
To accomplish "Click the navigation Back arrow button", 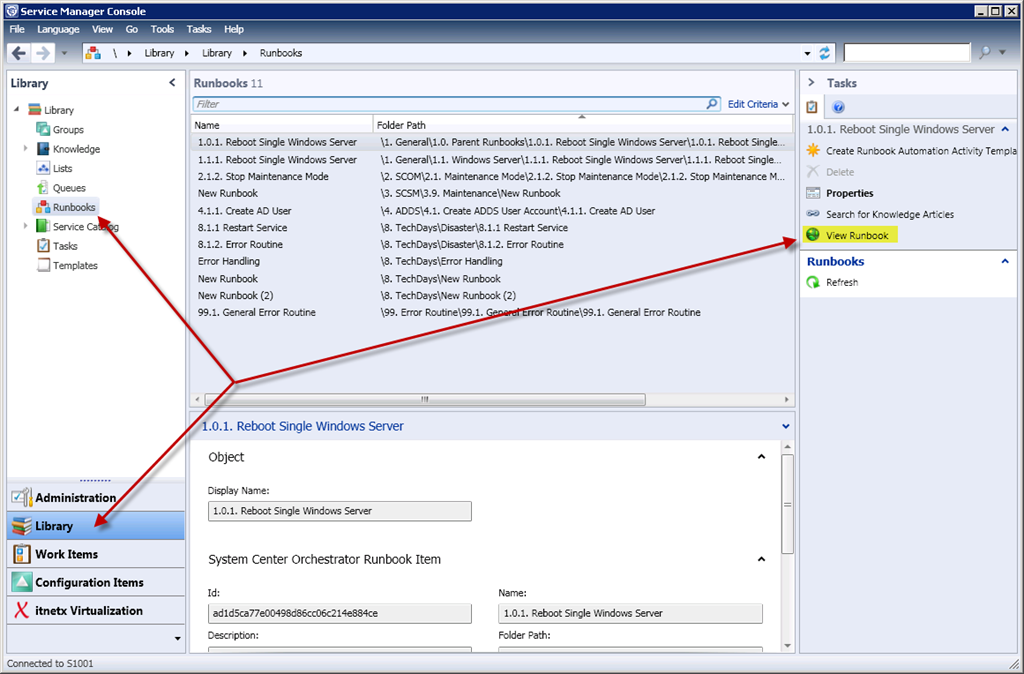I will pos(19,53).
